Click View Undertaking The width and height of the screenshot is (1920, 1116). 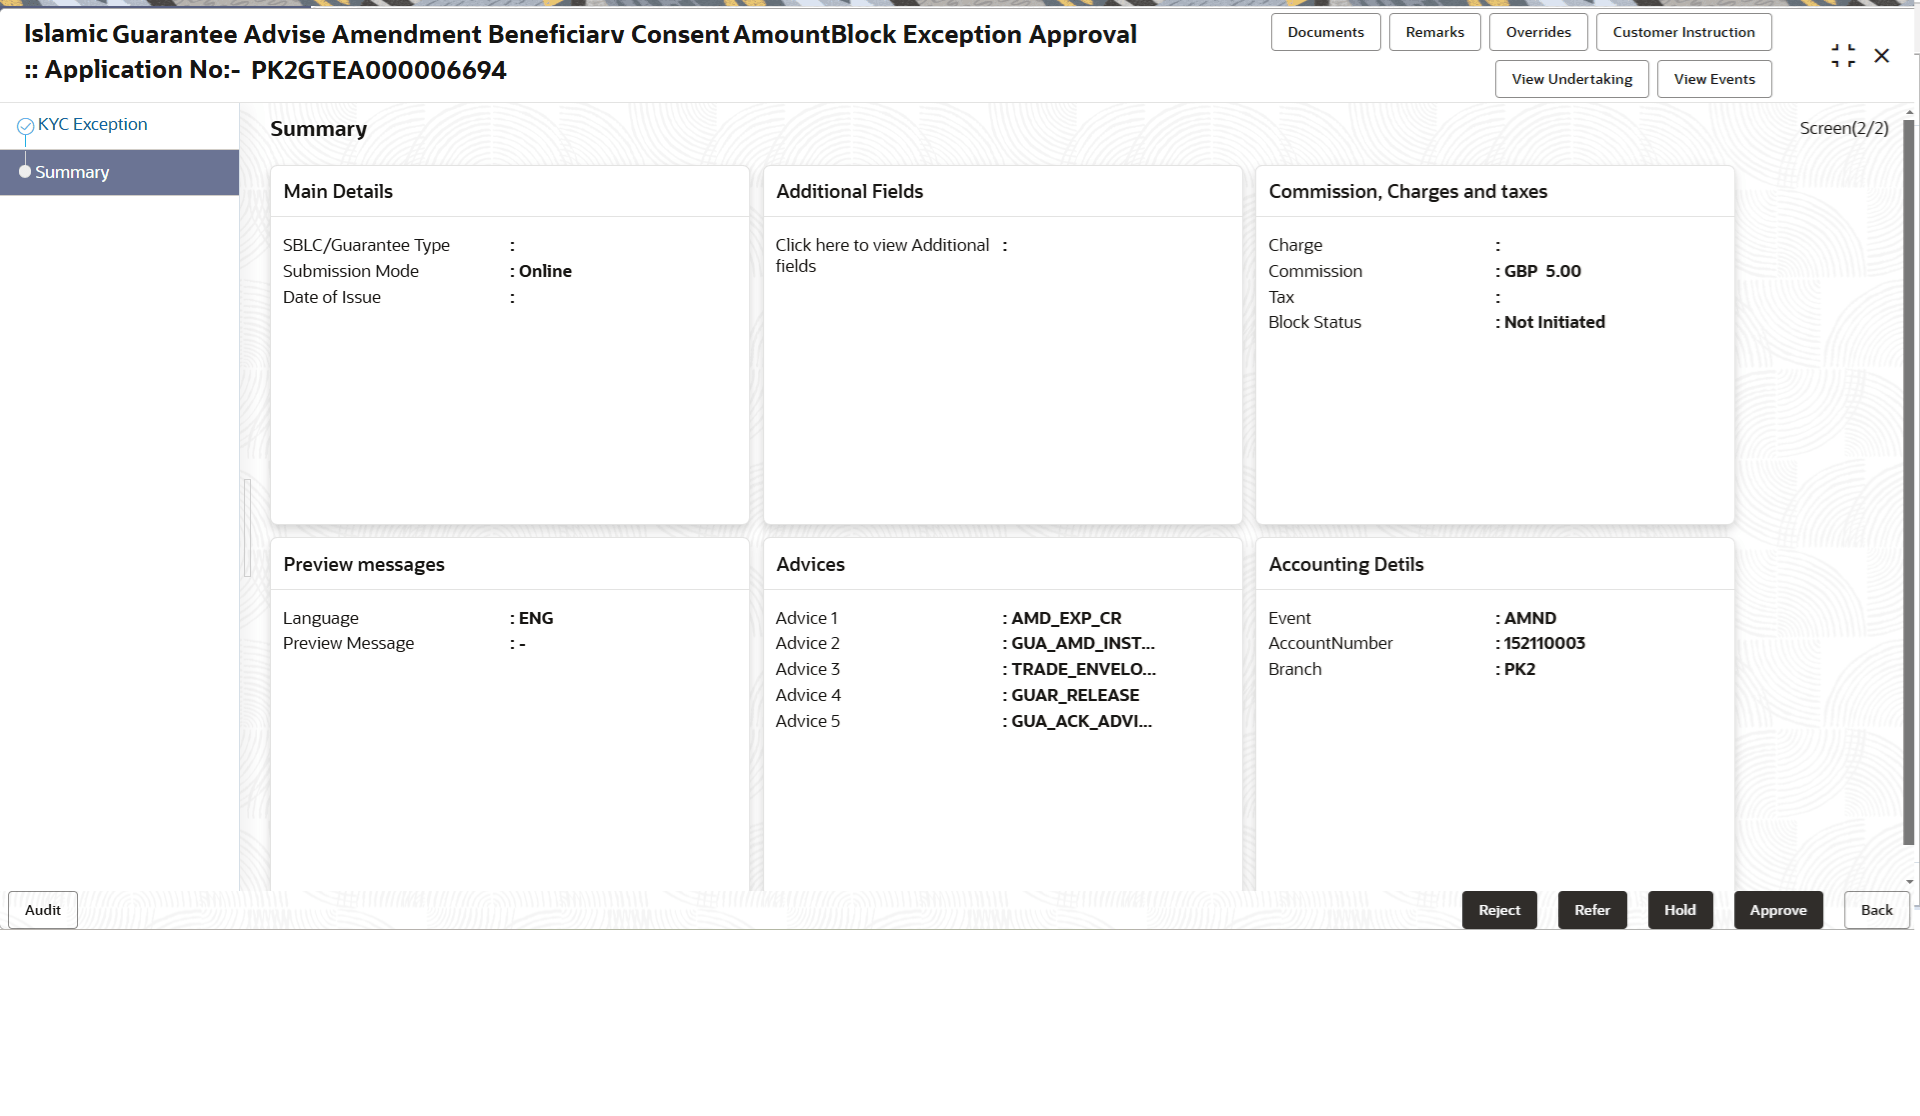pos(1571,78)
